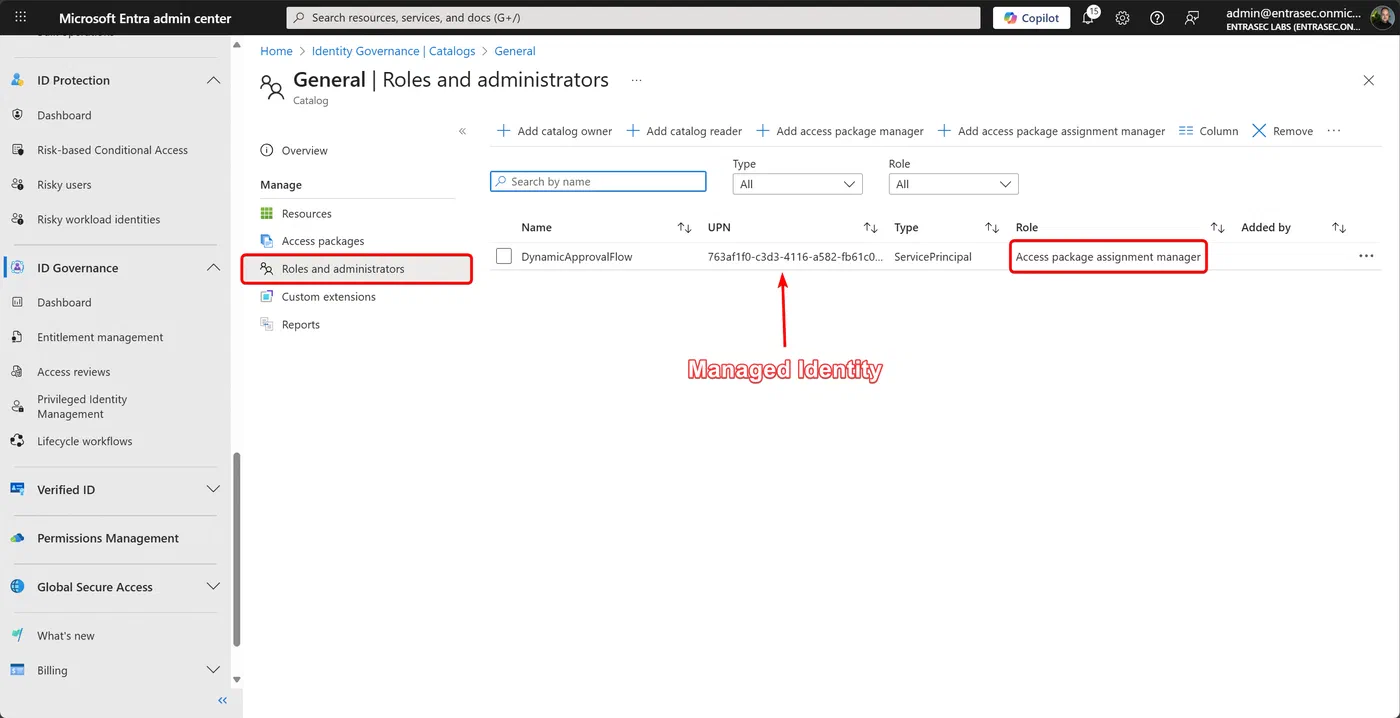Screen dimensions: 1400x718
Task: Open ID Protection Dashboard
Action: click(x=64, y=115)
